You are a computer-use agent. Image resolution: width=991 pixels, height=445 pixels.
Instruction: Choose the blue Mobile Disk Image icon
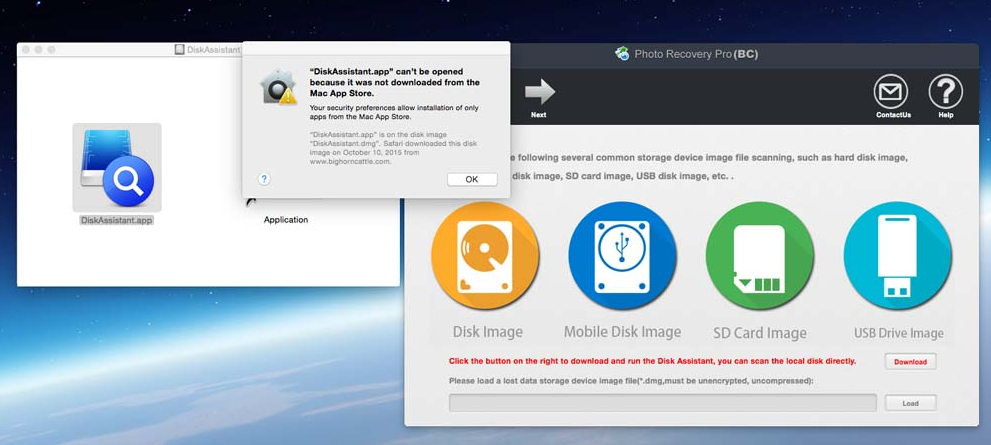[x=623, y=255]
